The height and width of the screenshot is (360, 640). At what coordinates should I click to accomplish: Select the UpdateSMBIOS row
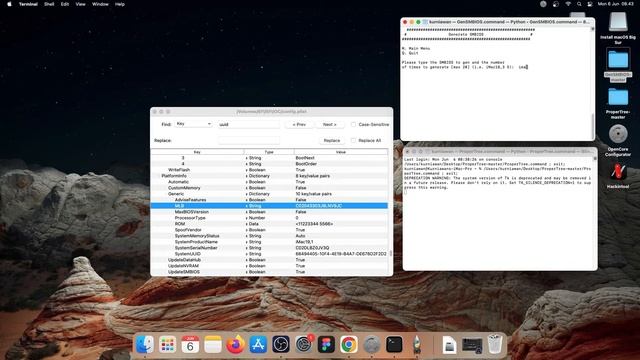point(269,272)
